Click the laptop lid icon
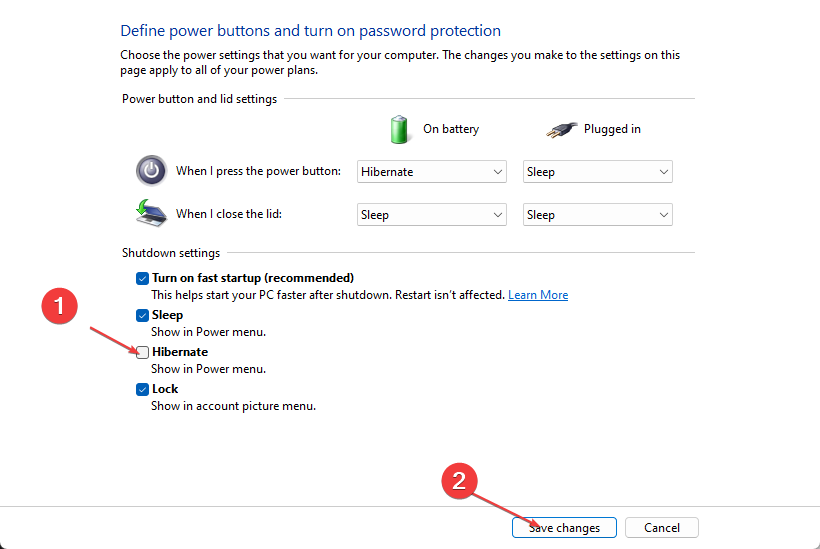This screenshot has width=820, height=549. [x=151, y=214]
